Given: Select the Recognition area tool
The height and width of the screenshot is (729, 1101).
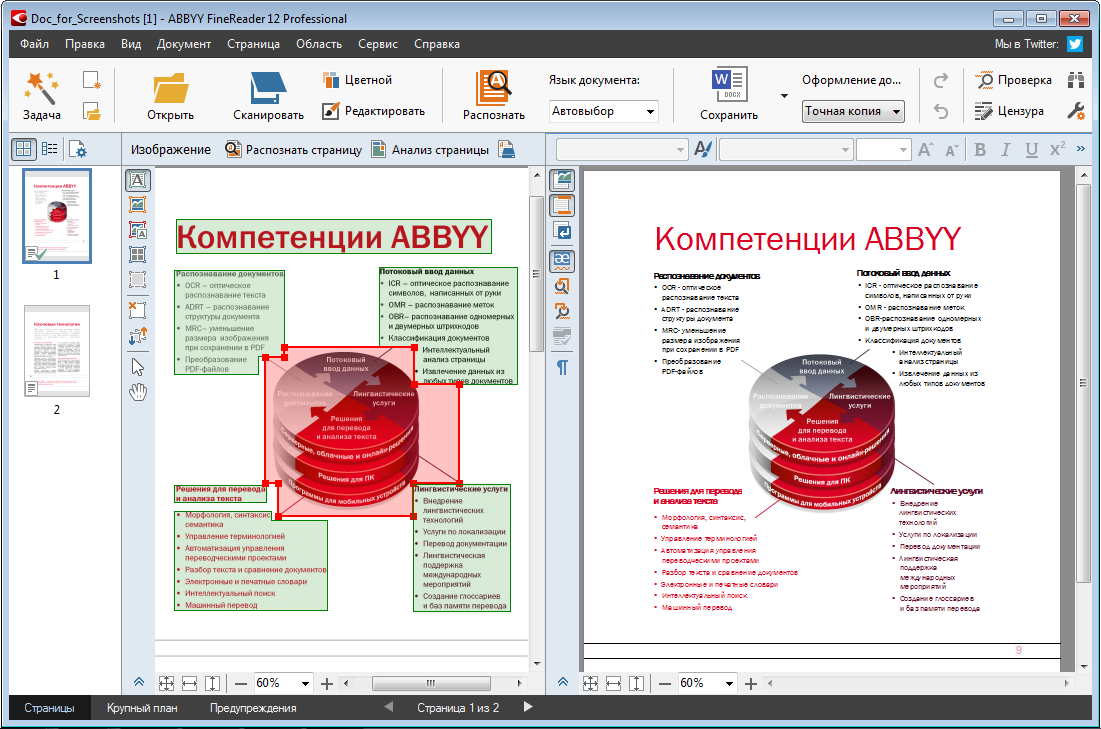Looking at the screenshot, I should [x=138, y=280].
